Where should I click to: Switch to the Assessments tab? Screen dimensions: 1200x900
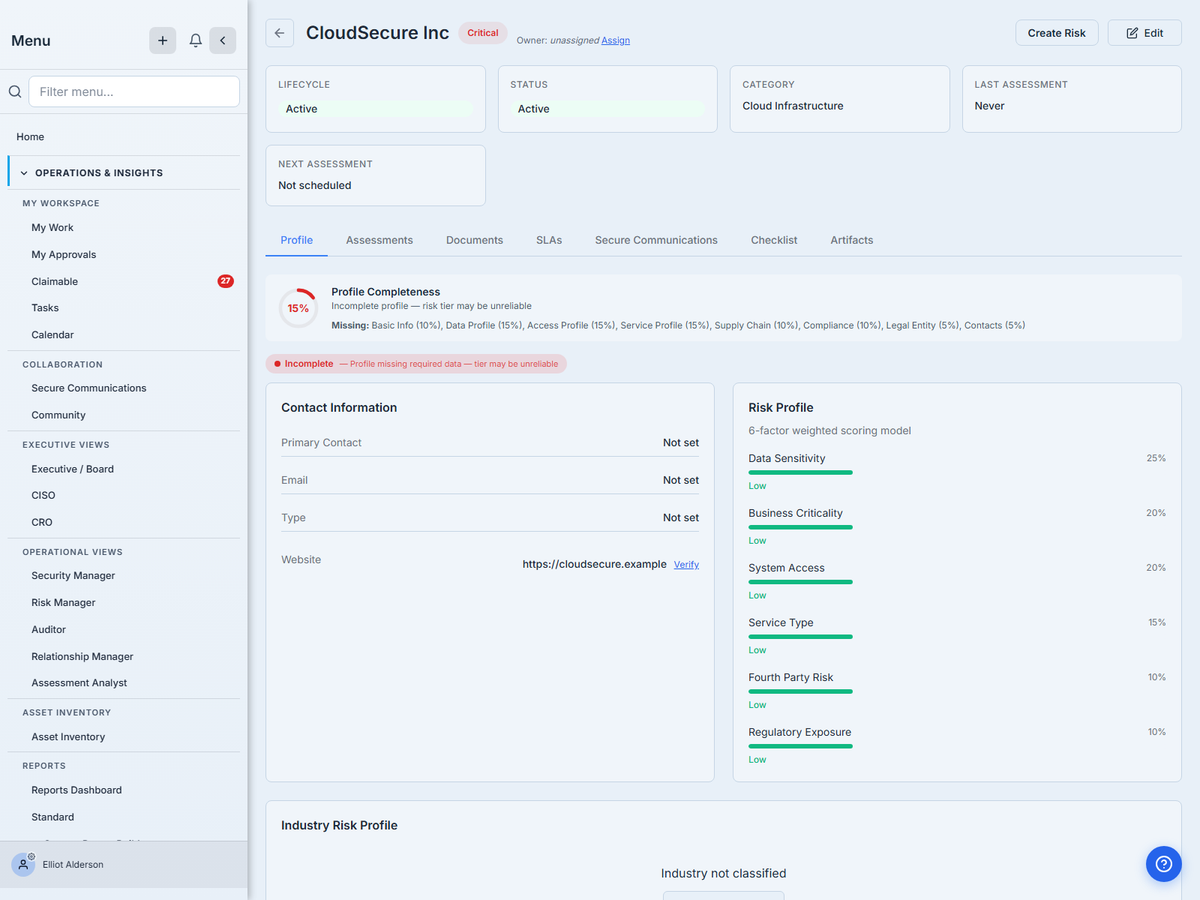[379, 240]
